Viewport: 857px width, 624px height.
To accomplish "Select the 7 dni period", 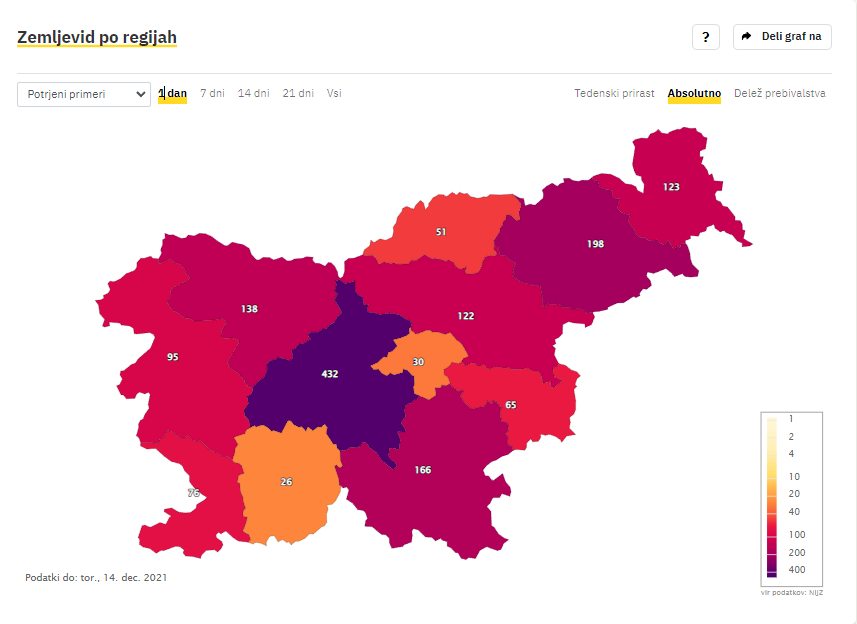I will tap(212, 93).
